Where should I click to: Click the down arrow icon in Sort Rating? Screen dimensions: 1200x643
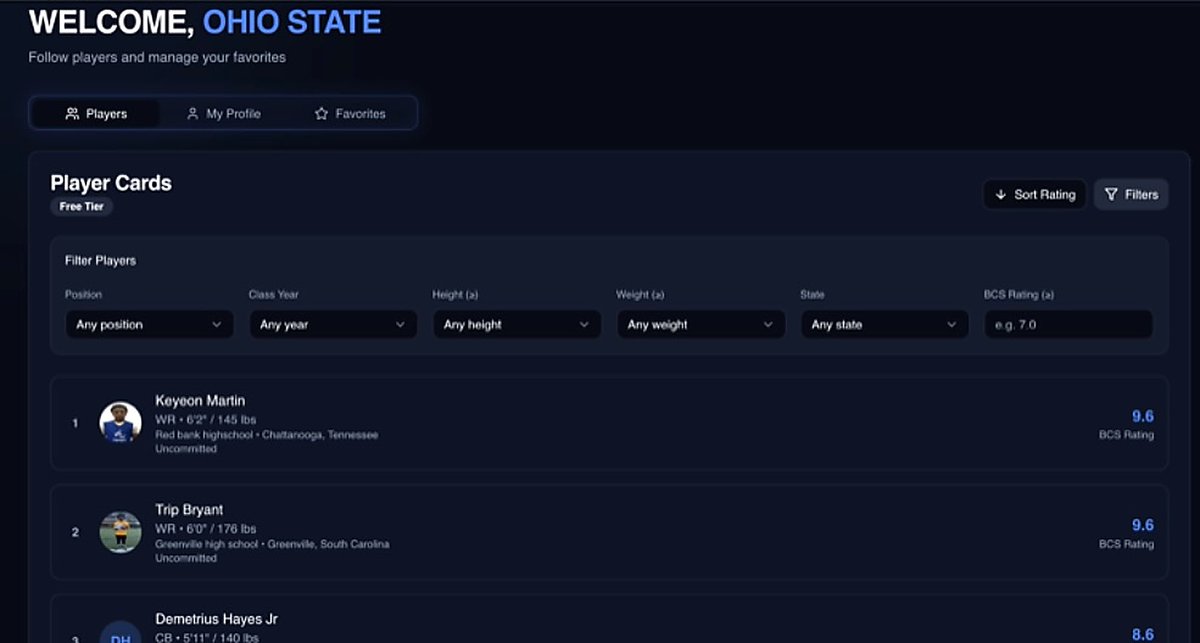[1001, 194]
